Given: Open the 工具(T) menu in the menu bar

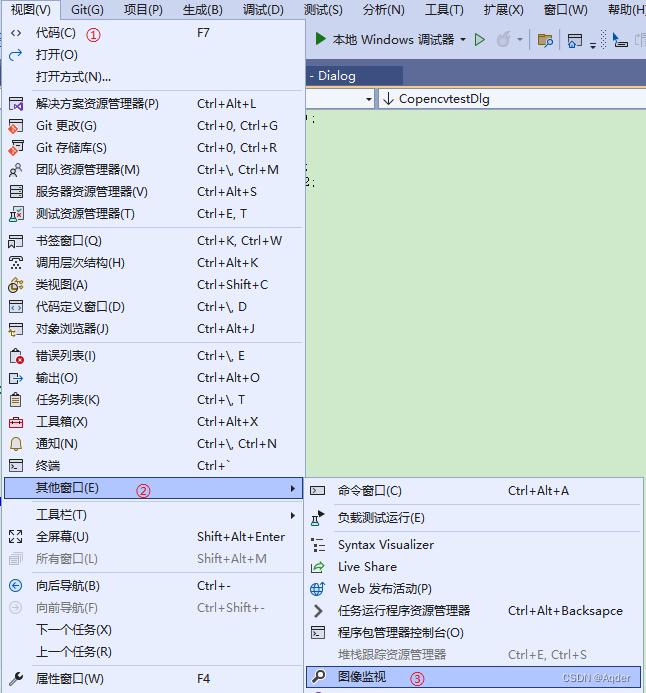Looking at the screenshot, I should tap(444, 10).
